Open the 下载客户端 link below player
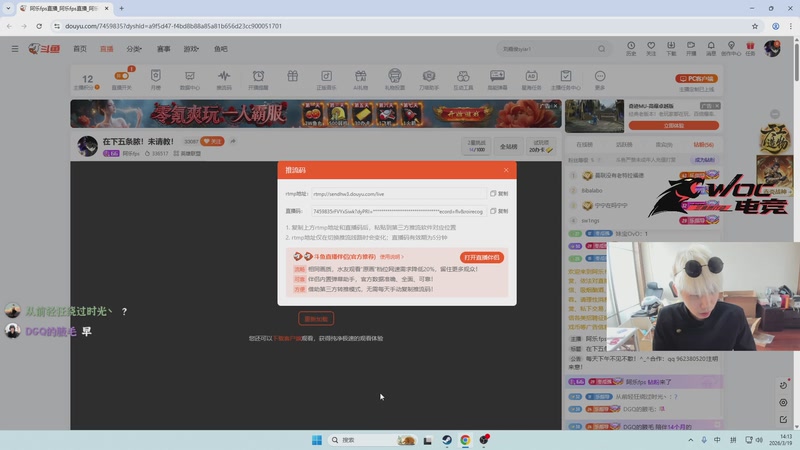 pyautogui.click(x=287, y=338)
